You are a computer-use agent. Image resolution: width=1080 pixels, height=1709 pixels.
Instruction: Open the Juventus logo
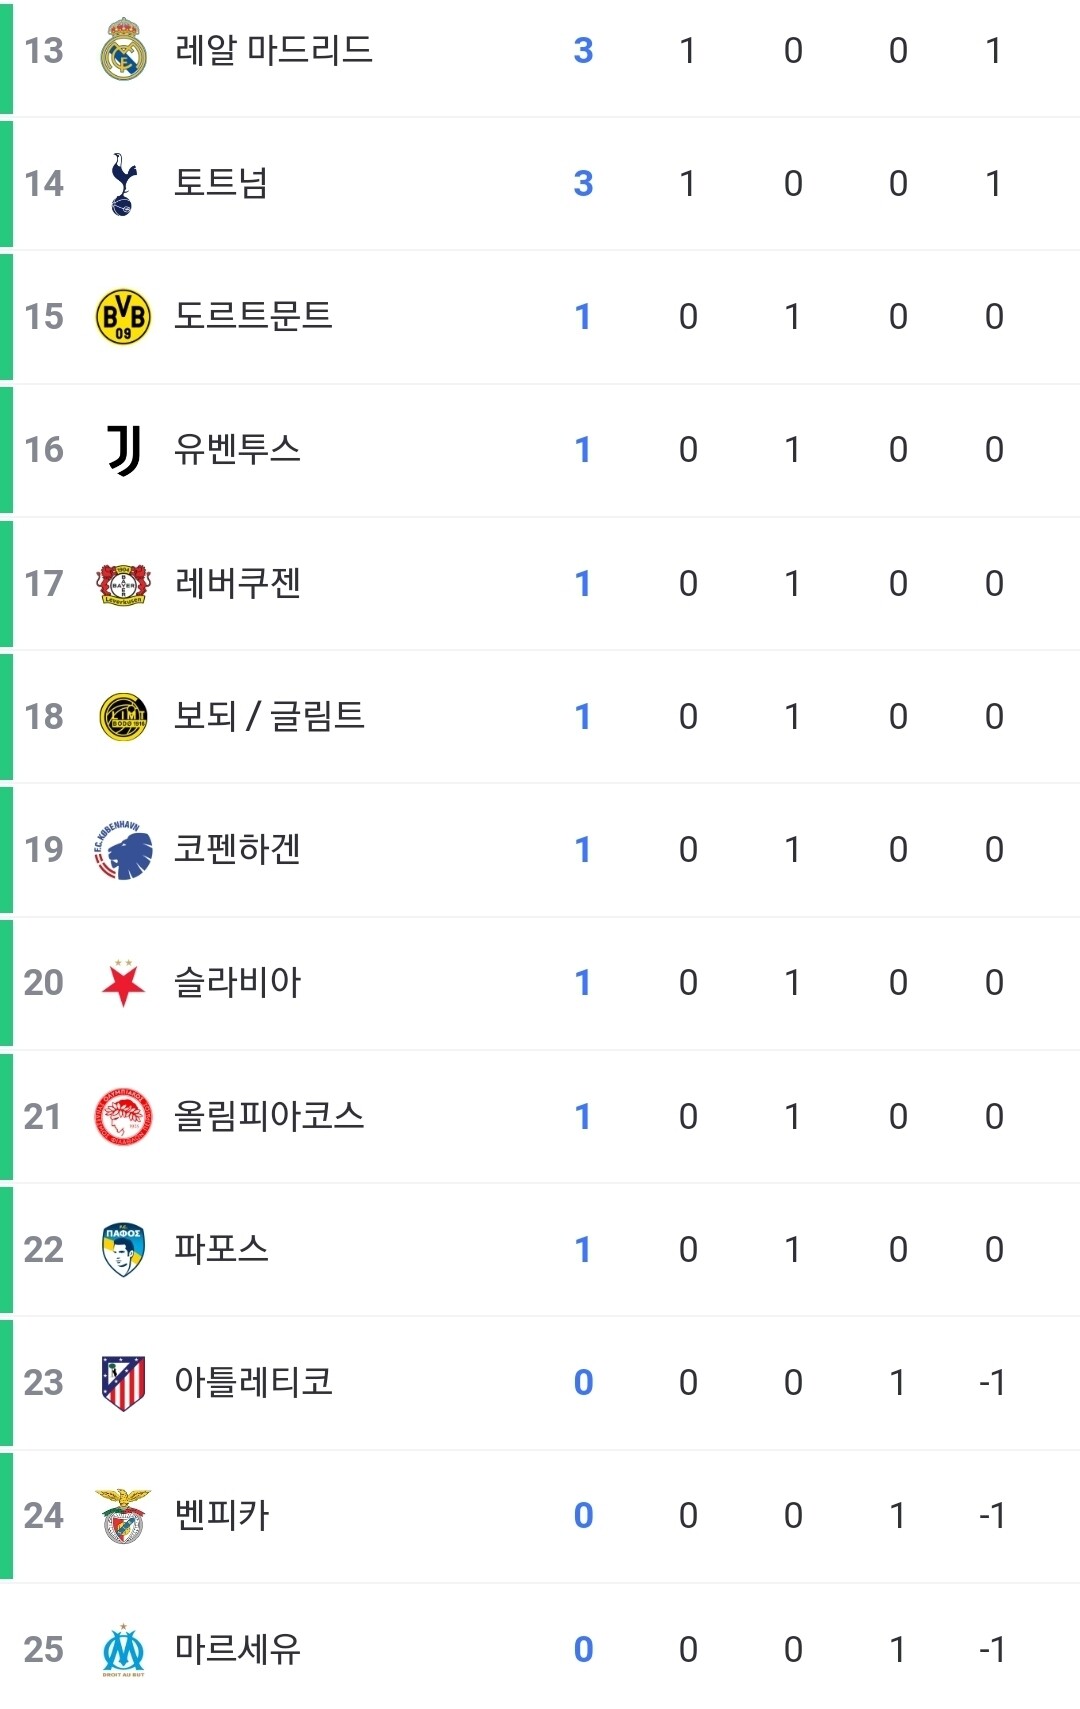[124, 450]
